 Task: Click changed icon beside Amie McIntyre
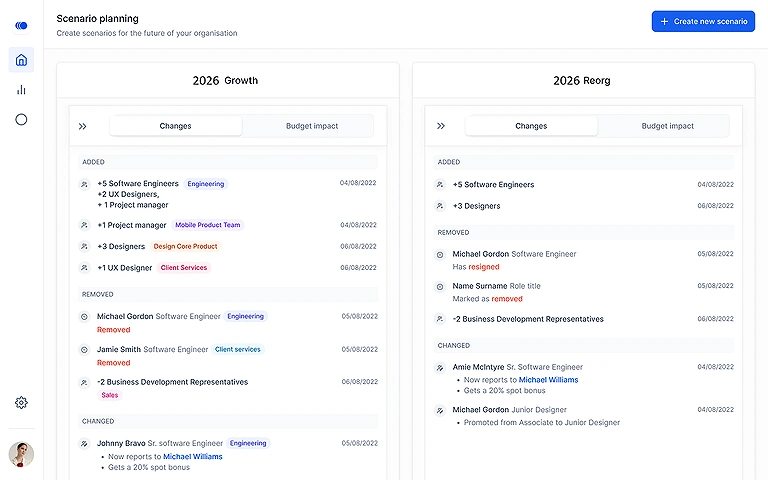[440, 367]
